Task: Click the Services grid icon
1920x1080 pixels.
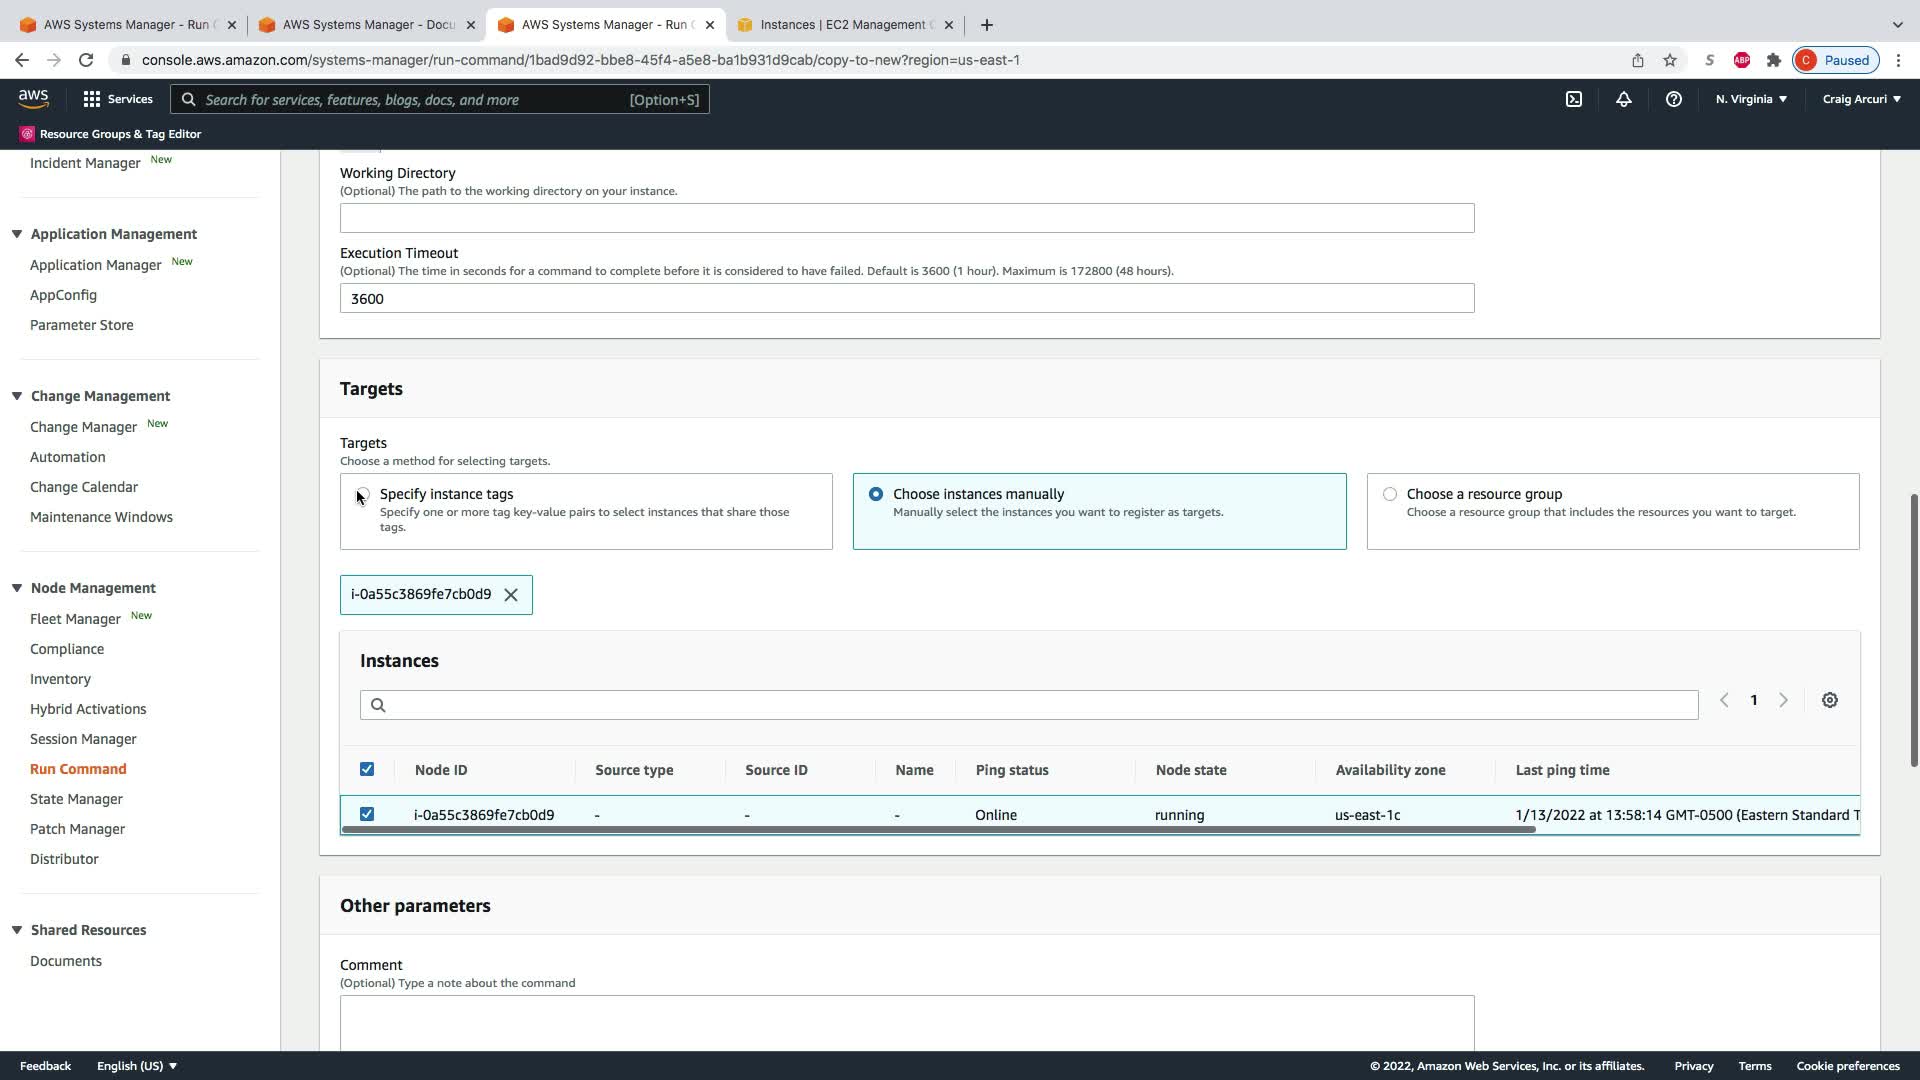Action: click(92, 99)
